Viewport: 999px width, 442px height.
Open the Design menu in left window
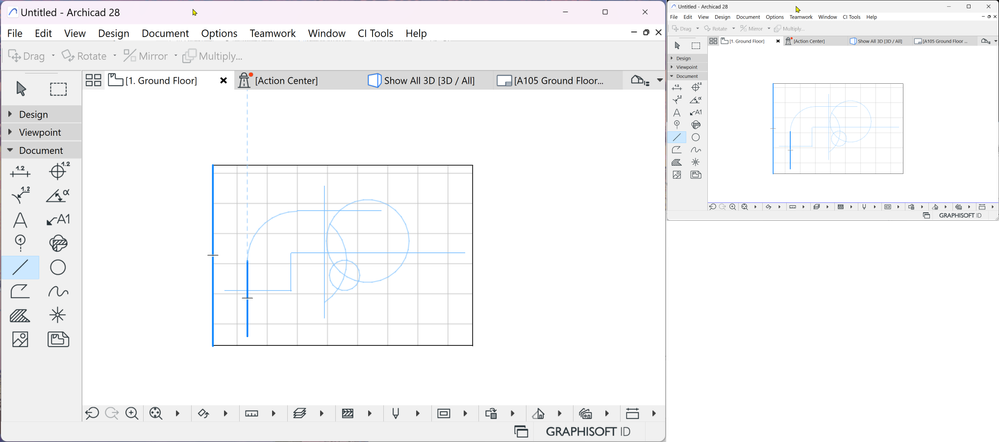coord(113,33)
